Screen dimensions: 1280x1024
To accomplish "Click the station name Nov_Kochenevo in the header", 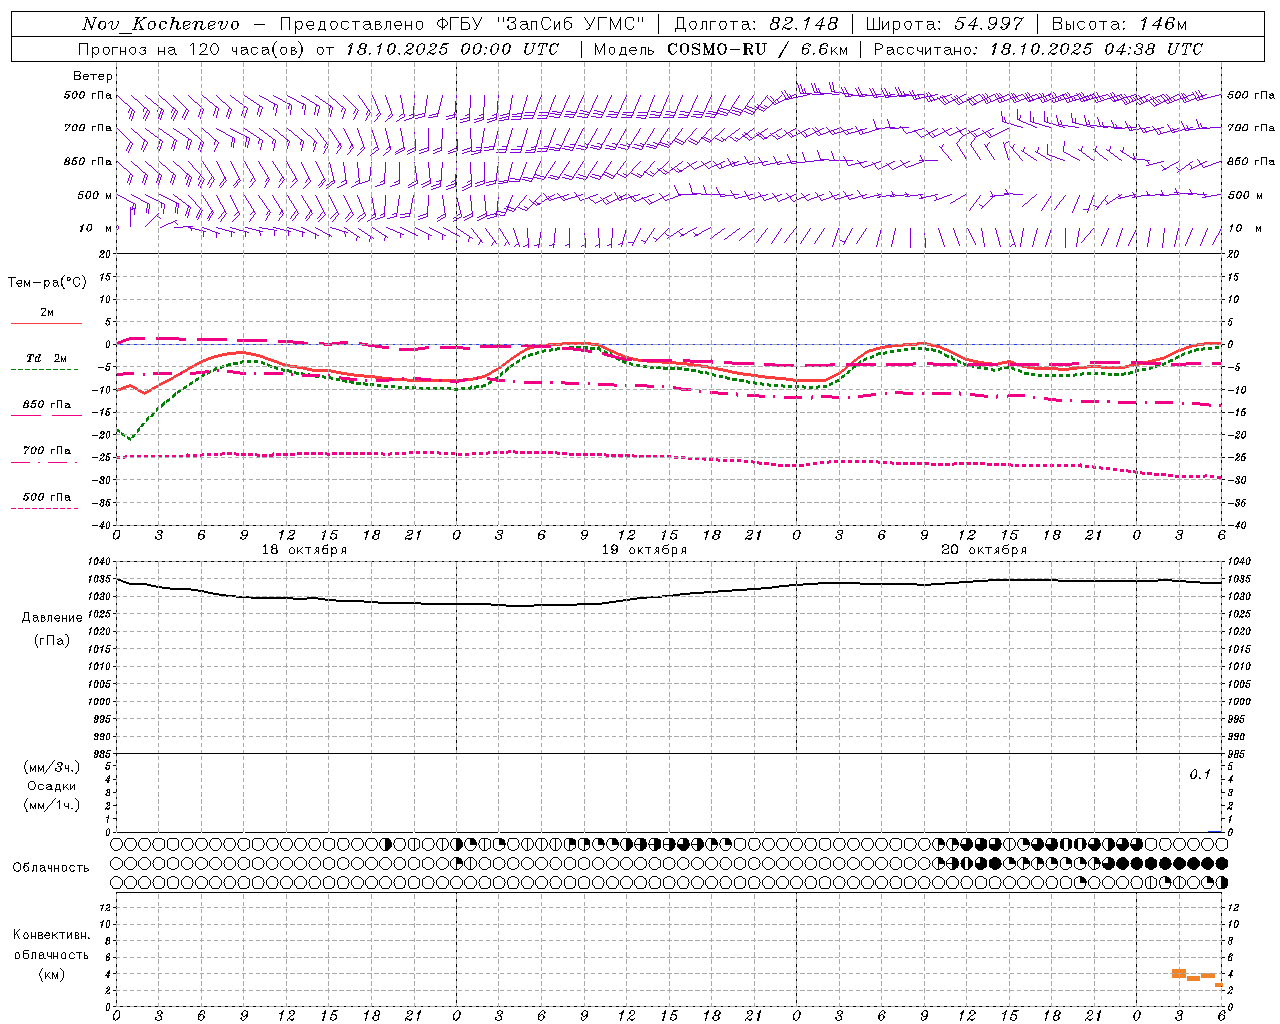I will [x=161, y=24].
